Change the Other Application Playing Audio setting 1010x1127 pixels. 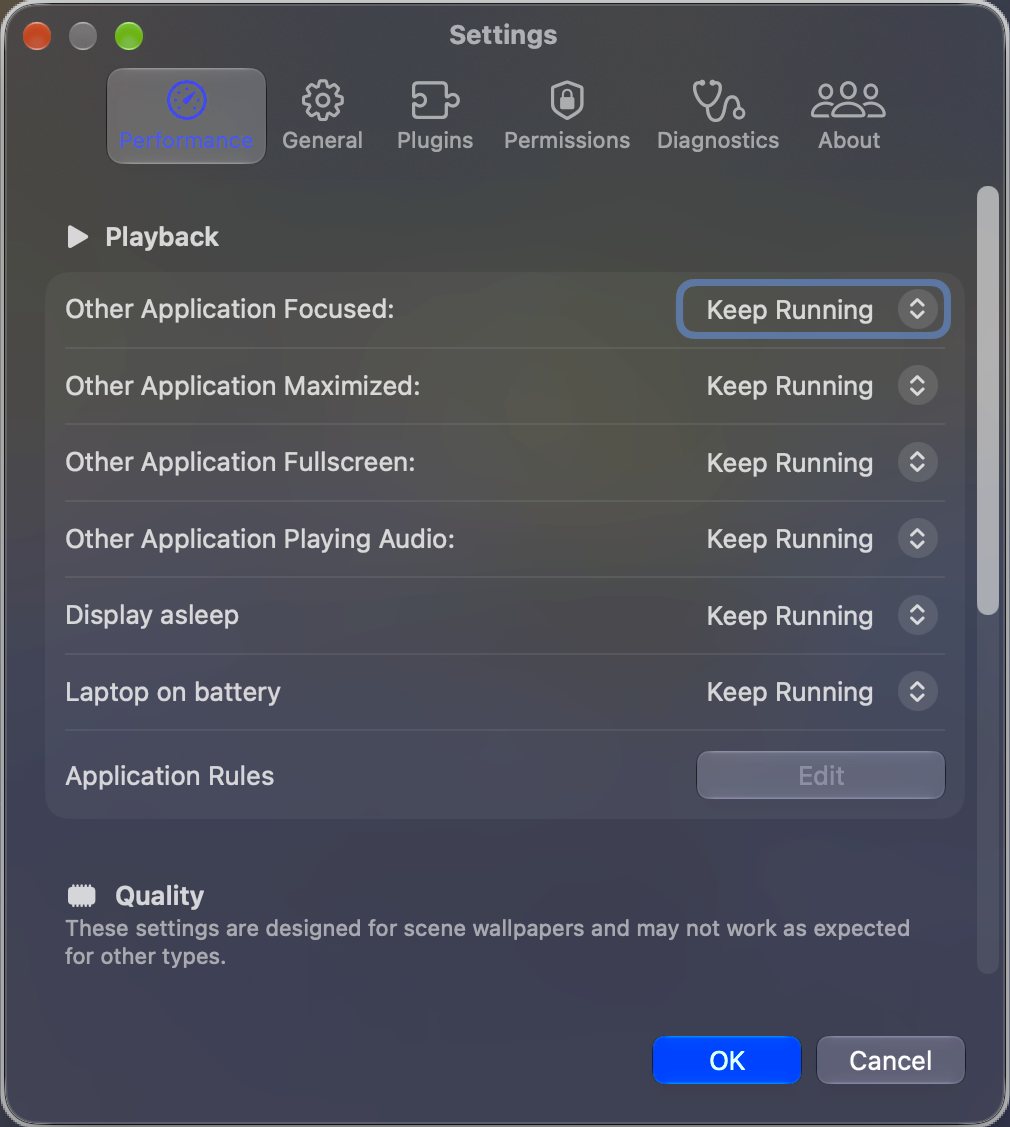[x=820, y=539]
